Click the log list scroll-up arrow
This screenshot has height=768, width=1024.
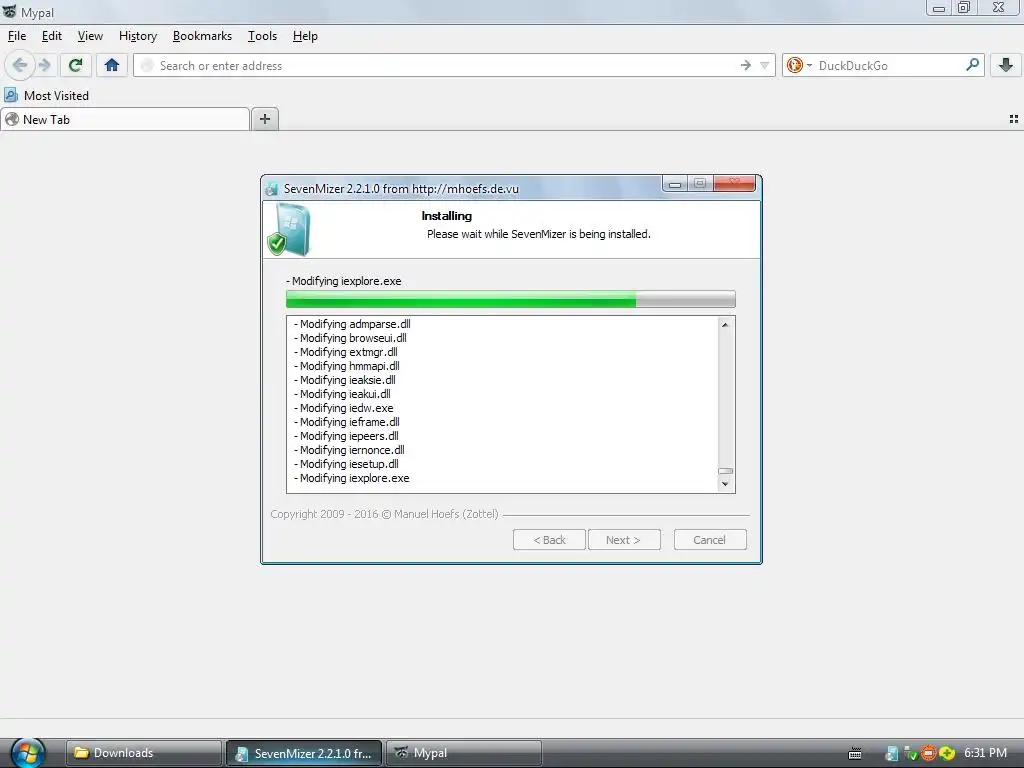tap(725, 325)
